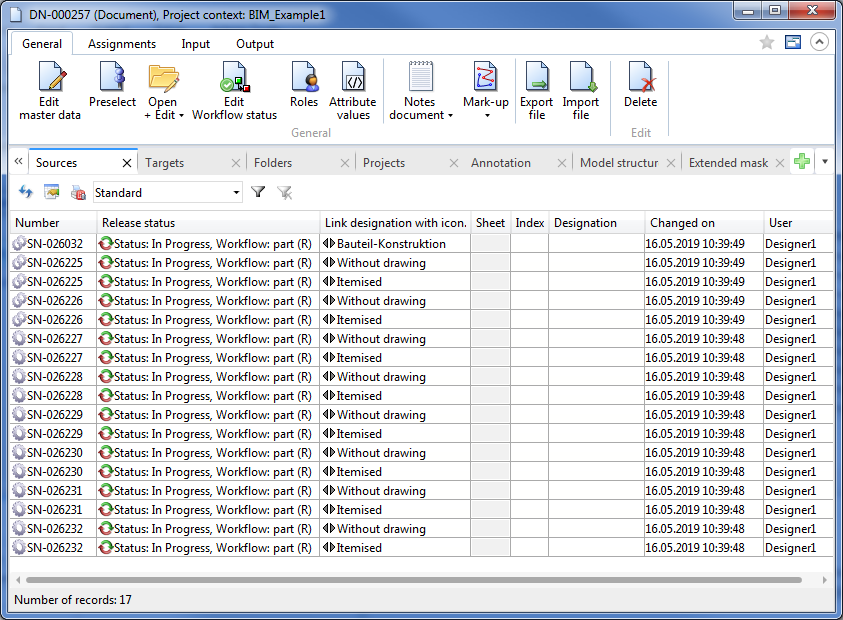Switch to the Assignments ribbon tab
843x620 pixels.
coord(122,44)
